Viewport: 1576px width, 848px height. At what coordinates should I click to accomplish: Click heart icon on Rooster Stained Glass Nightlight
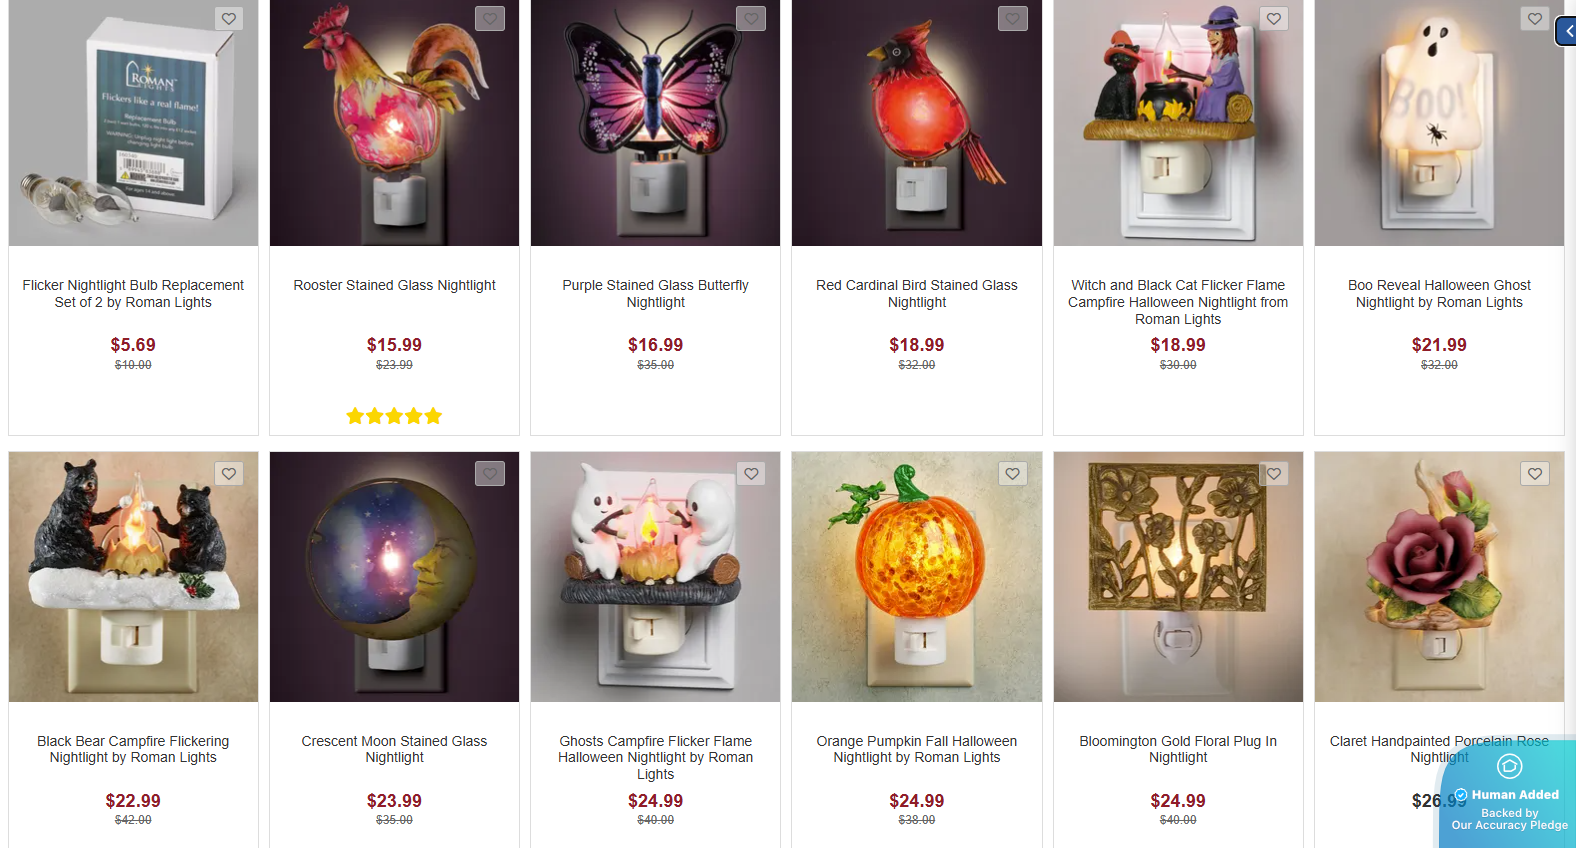pyautogui.click(x=490, y=19)
